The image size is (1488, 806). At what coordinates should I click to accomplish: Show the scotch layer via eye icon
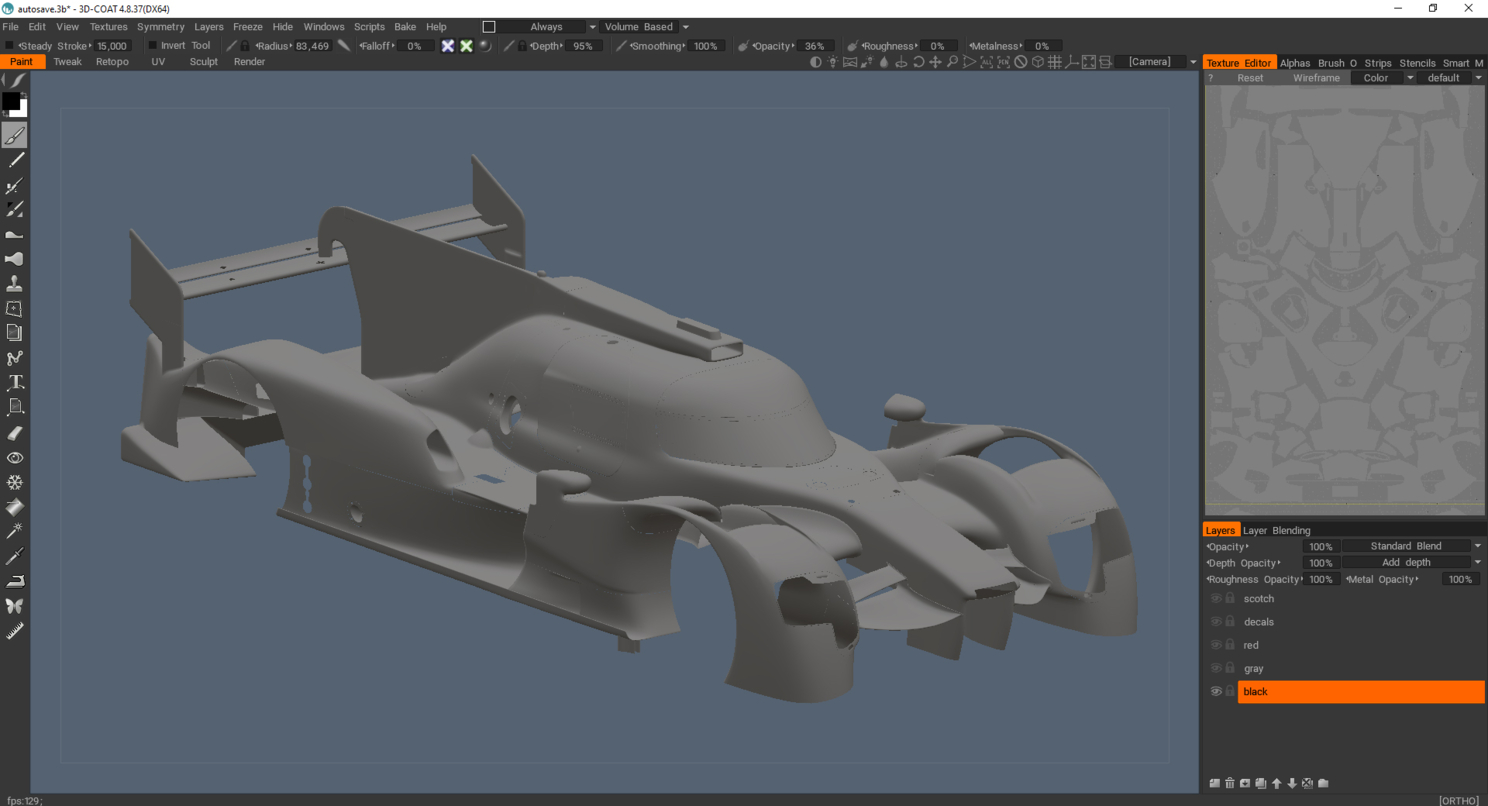click(x=1216, y=599)
